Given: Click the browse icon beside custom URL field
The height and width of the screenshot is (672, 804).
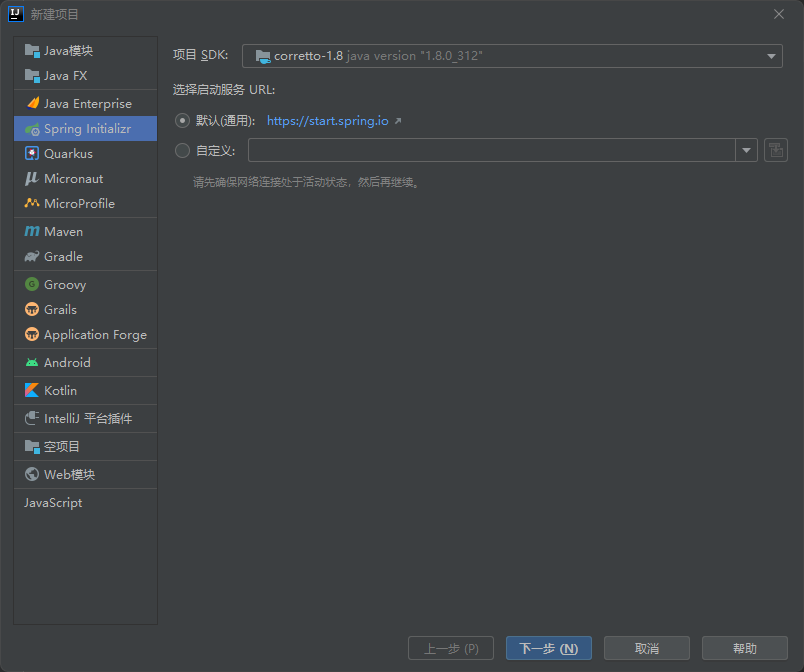Looking at the screenshot, I should [775, 151].
